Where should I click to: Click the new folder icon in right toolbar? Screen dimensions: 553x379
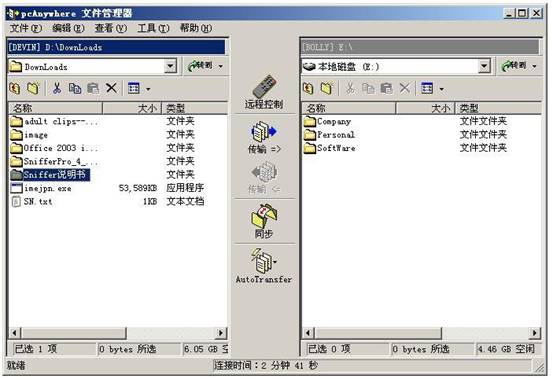coord(327,88)
